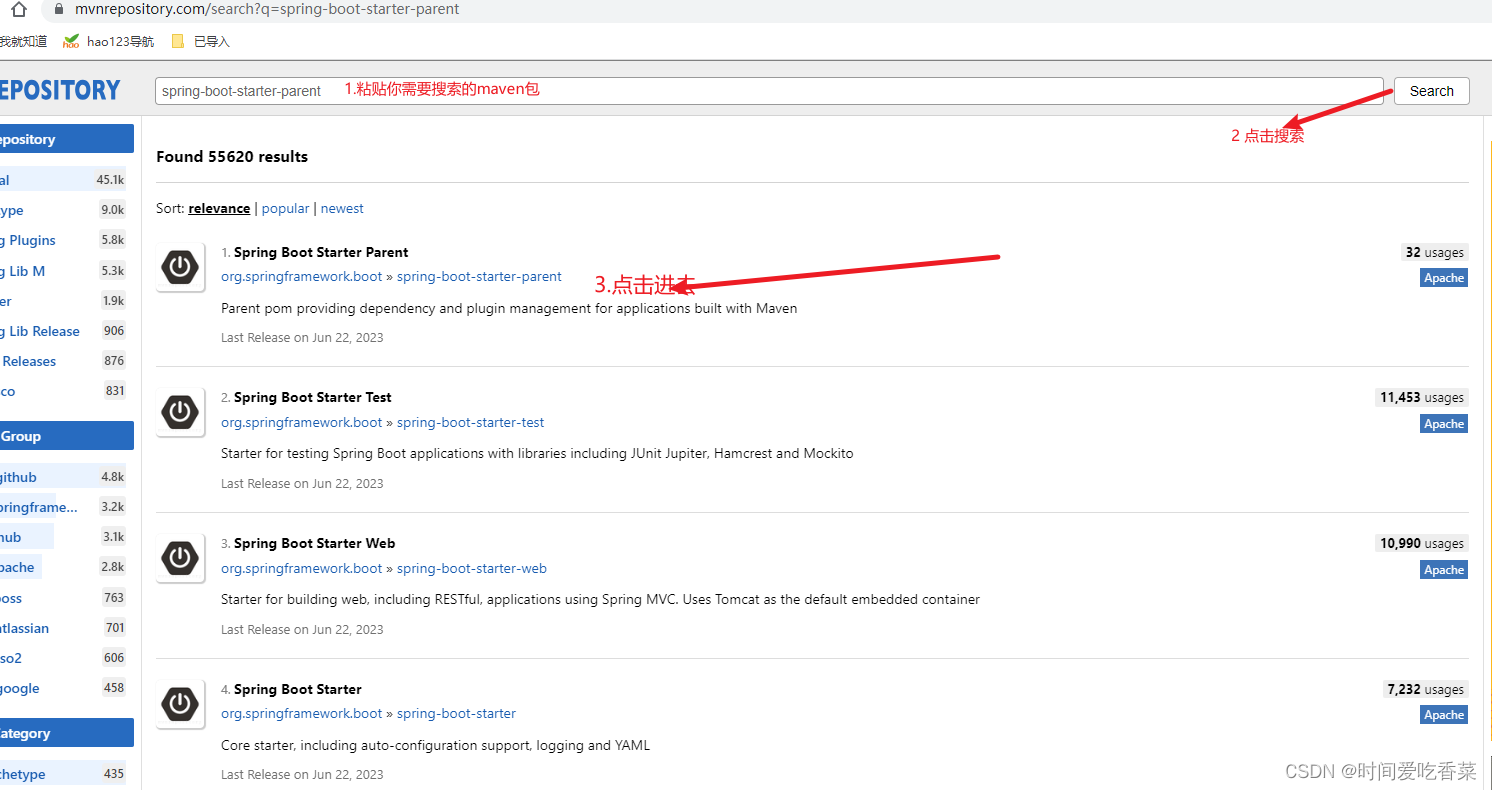This screenshot has height=790, width=1492.
Task: Sort results by relevance
Action: 219,208
